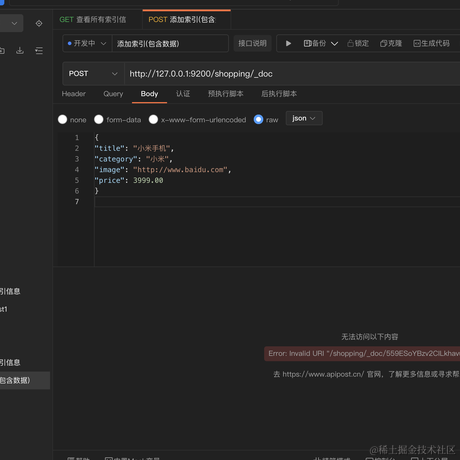The width and height of the screenshot is (460, 460).
Task: Click the Invalid URI error message
Action: coord(362,354)
